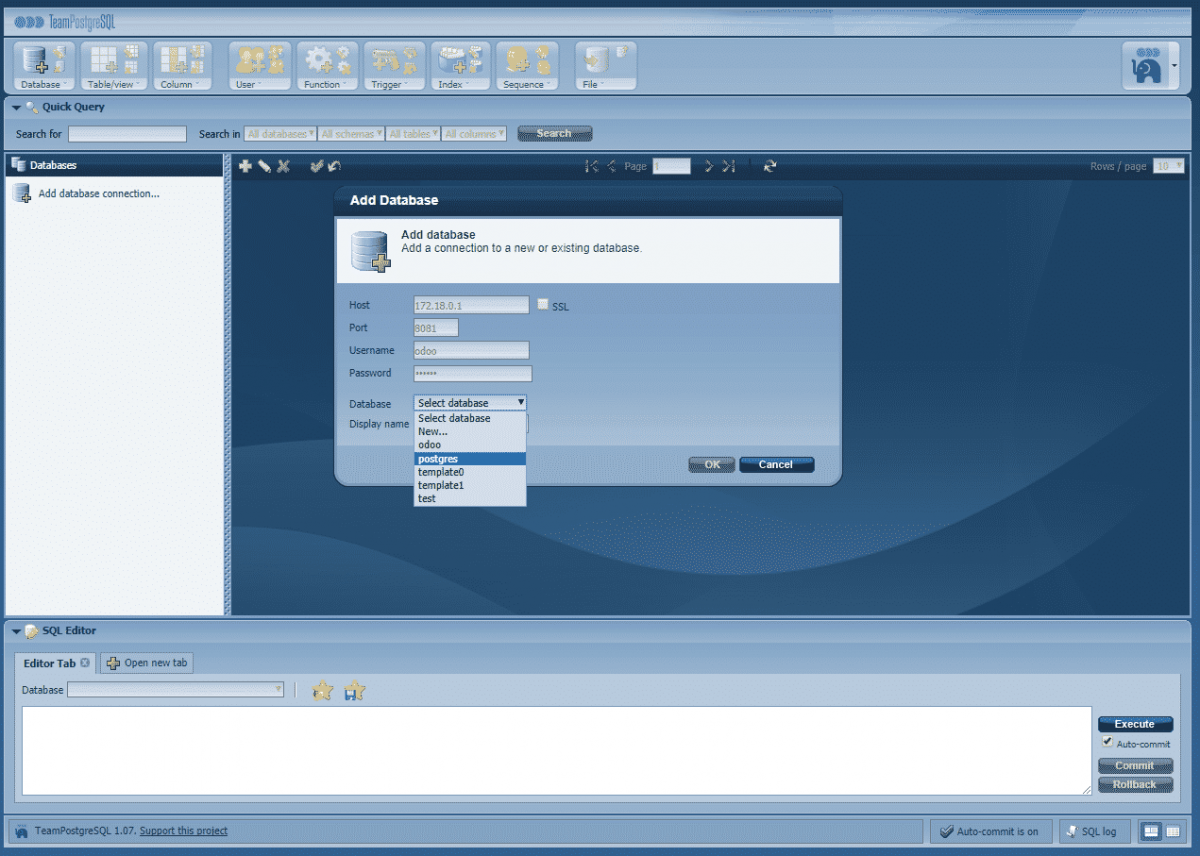Select 'template0' from the database list

coord(470,472)
